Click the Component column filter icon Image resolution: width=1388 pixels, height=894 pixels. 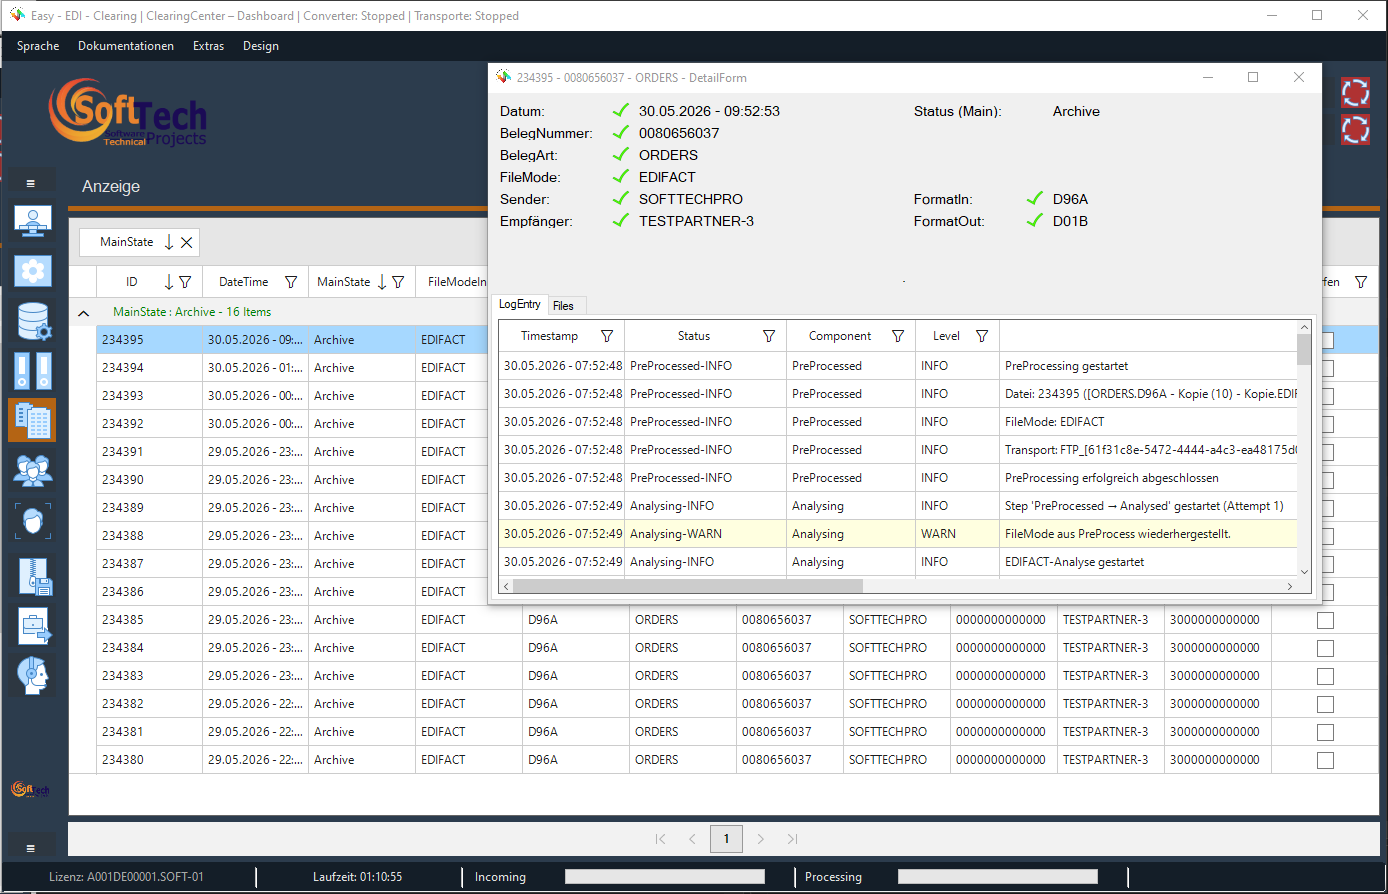click(898, 336)
